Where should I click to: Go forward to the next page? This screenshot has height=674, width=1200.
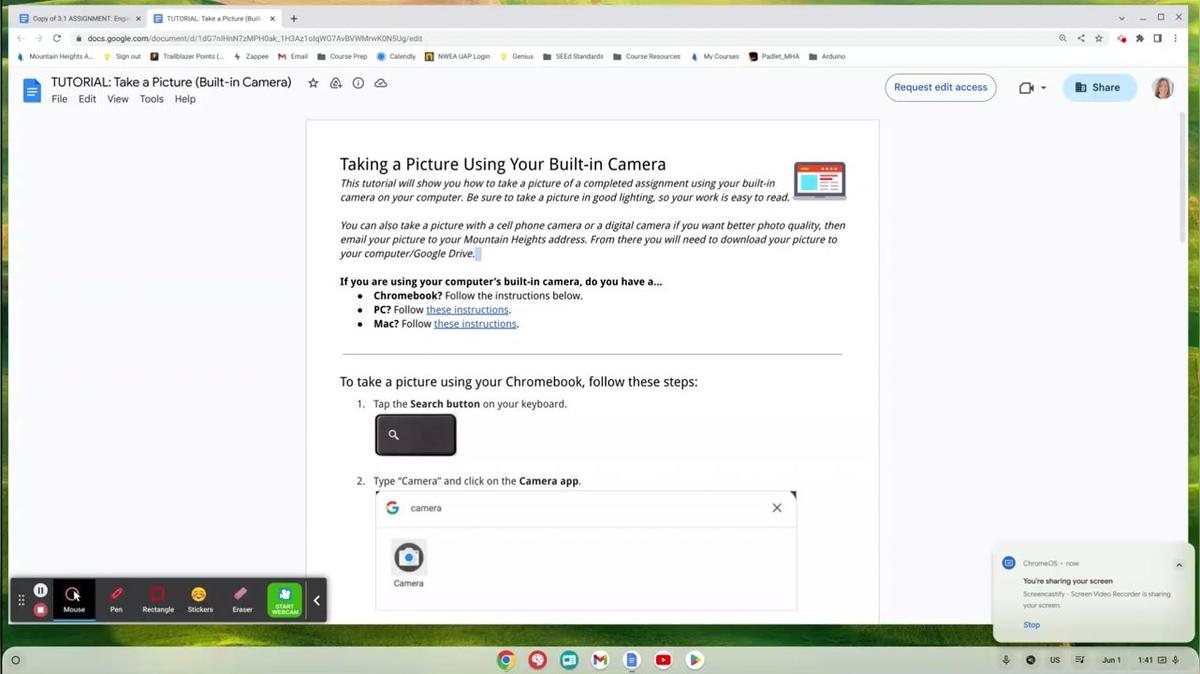[x=39, y=38]
